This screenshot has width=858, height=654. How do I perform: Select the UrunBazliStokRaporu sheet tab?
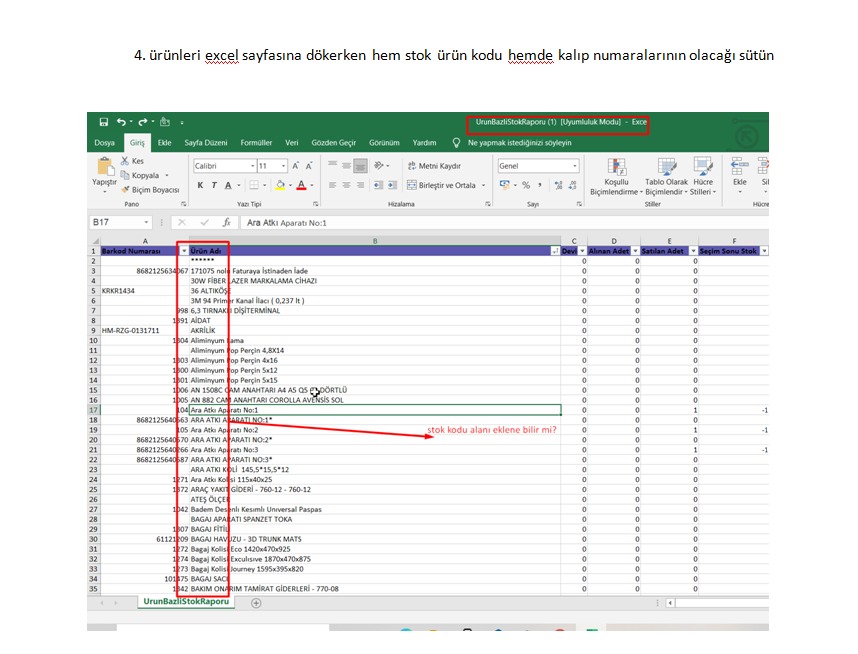tap(186, 602)
